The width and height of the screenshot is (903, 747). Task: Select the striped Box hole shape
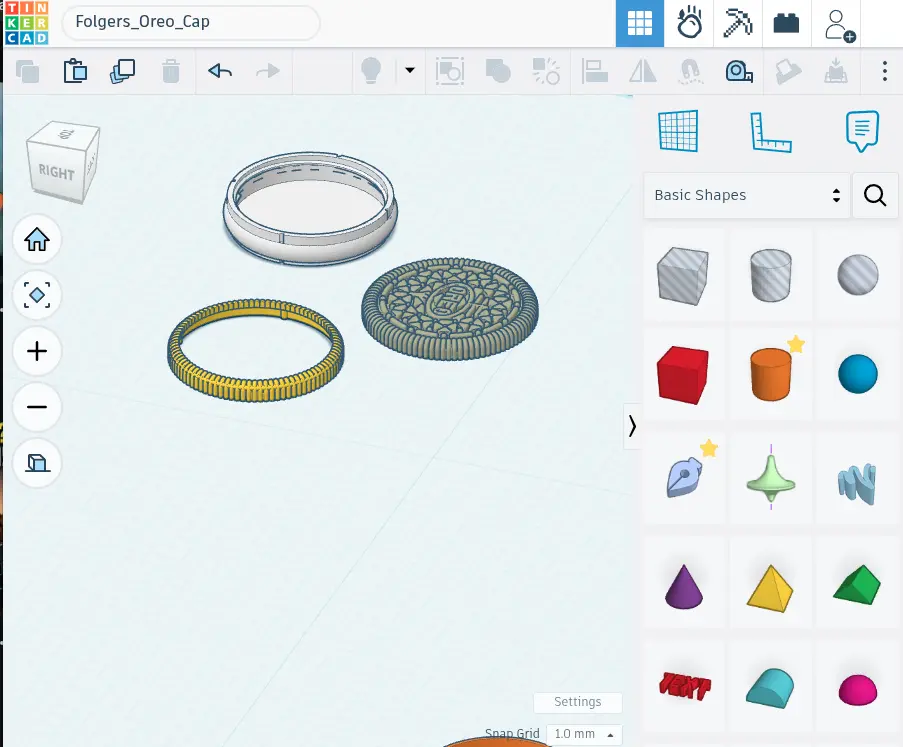[x=683, y=275]
